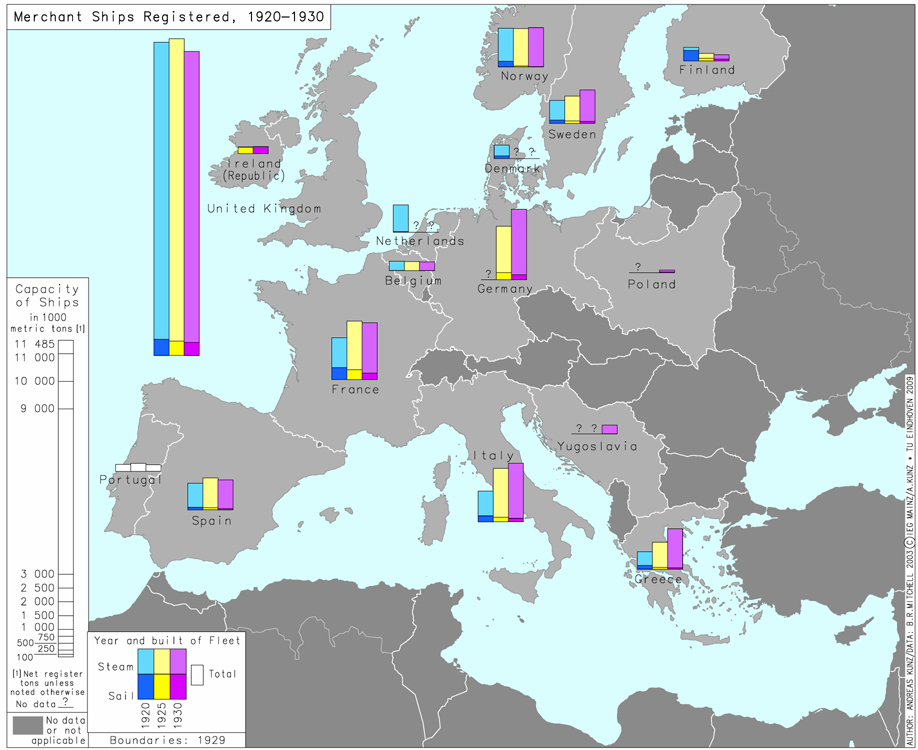Select the Sail 1930 magenta legend swatch

178,686
